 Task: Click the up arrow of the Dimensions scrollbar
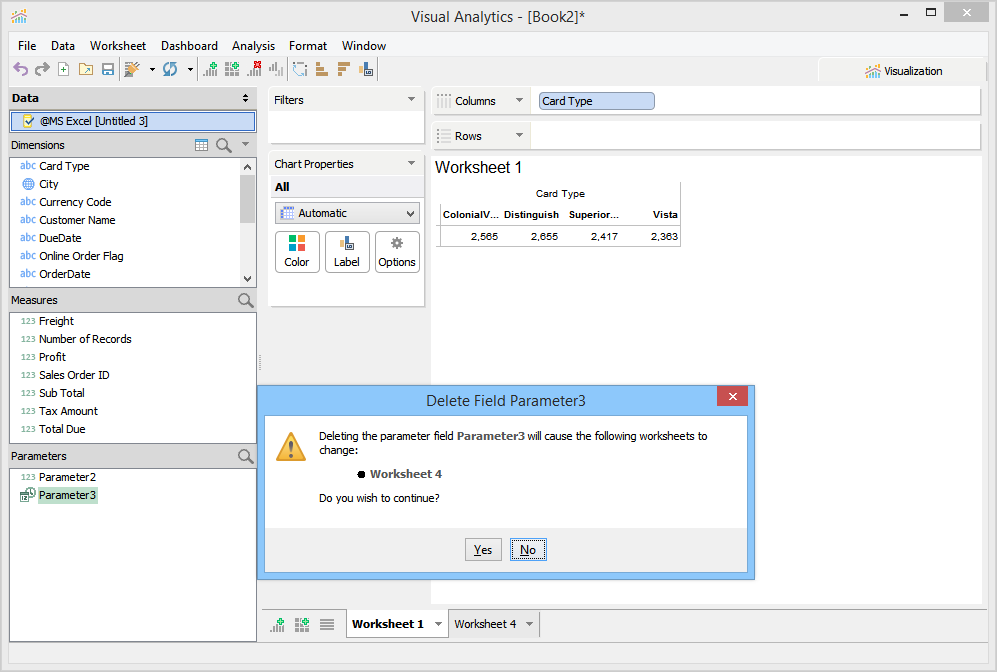[x=247, y=167]
